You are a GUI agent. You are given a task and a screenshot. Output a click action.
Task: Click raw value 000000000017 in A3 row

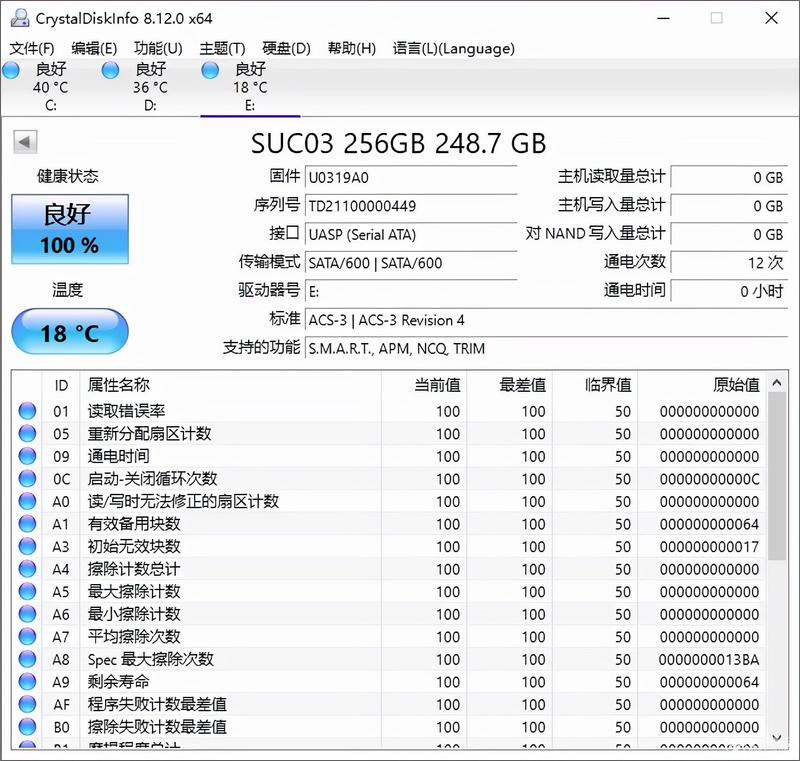[709, 547]
